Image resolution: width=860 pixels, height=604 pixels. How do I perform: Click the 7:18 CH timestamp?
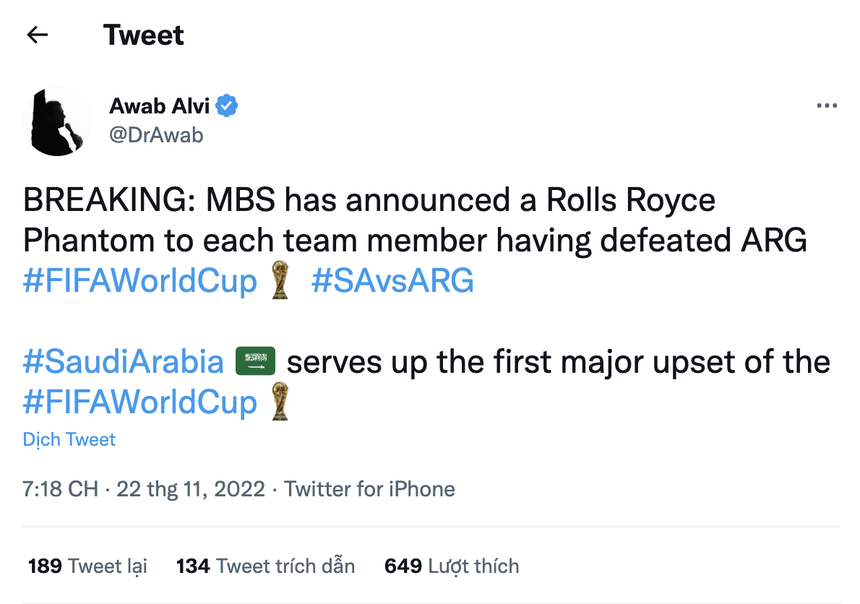tap(60, 489)
